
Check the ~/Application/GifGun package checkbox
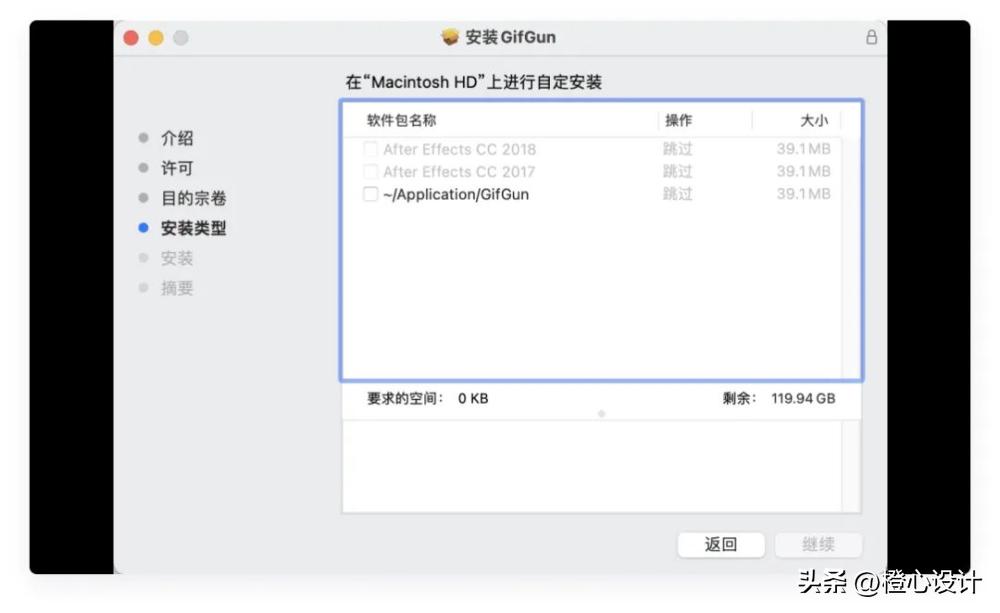pos(371,194)
